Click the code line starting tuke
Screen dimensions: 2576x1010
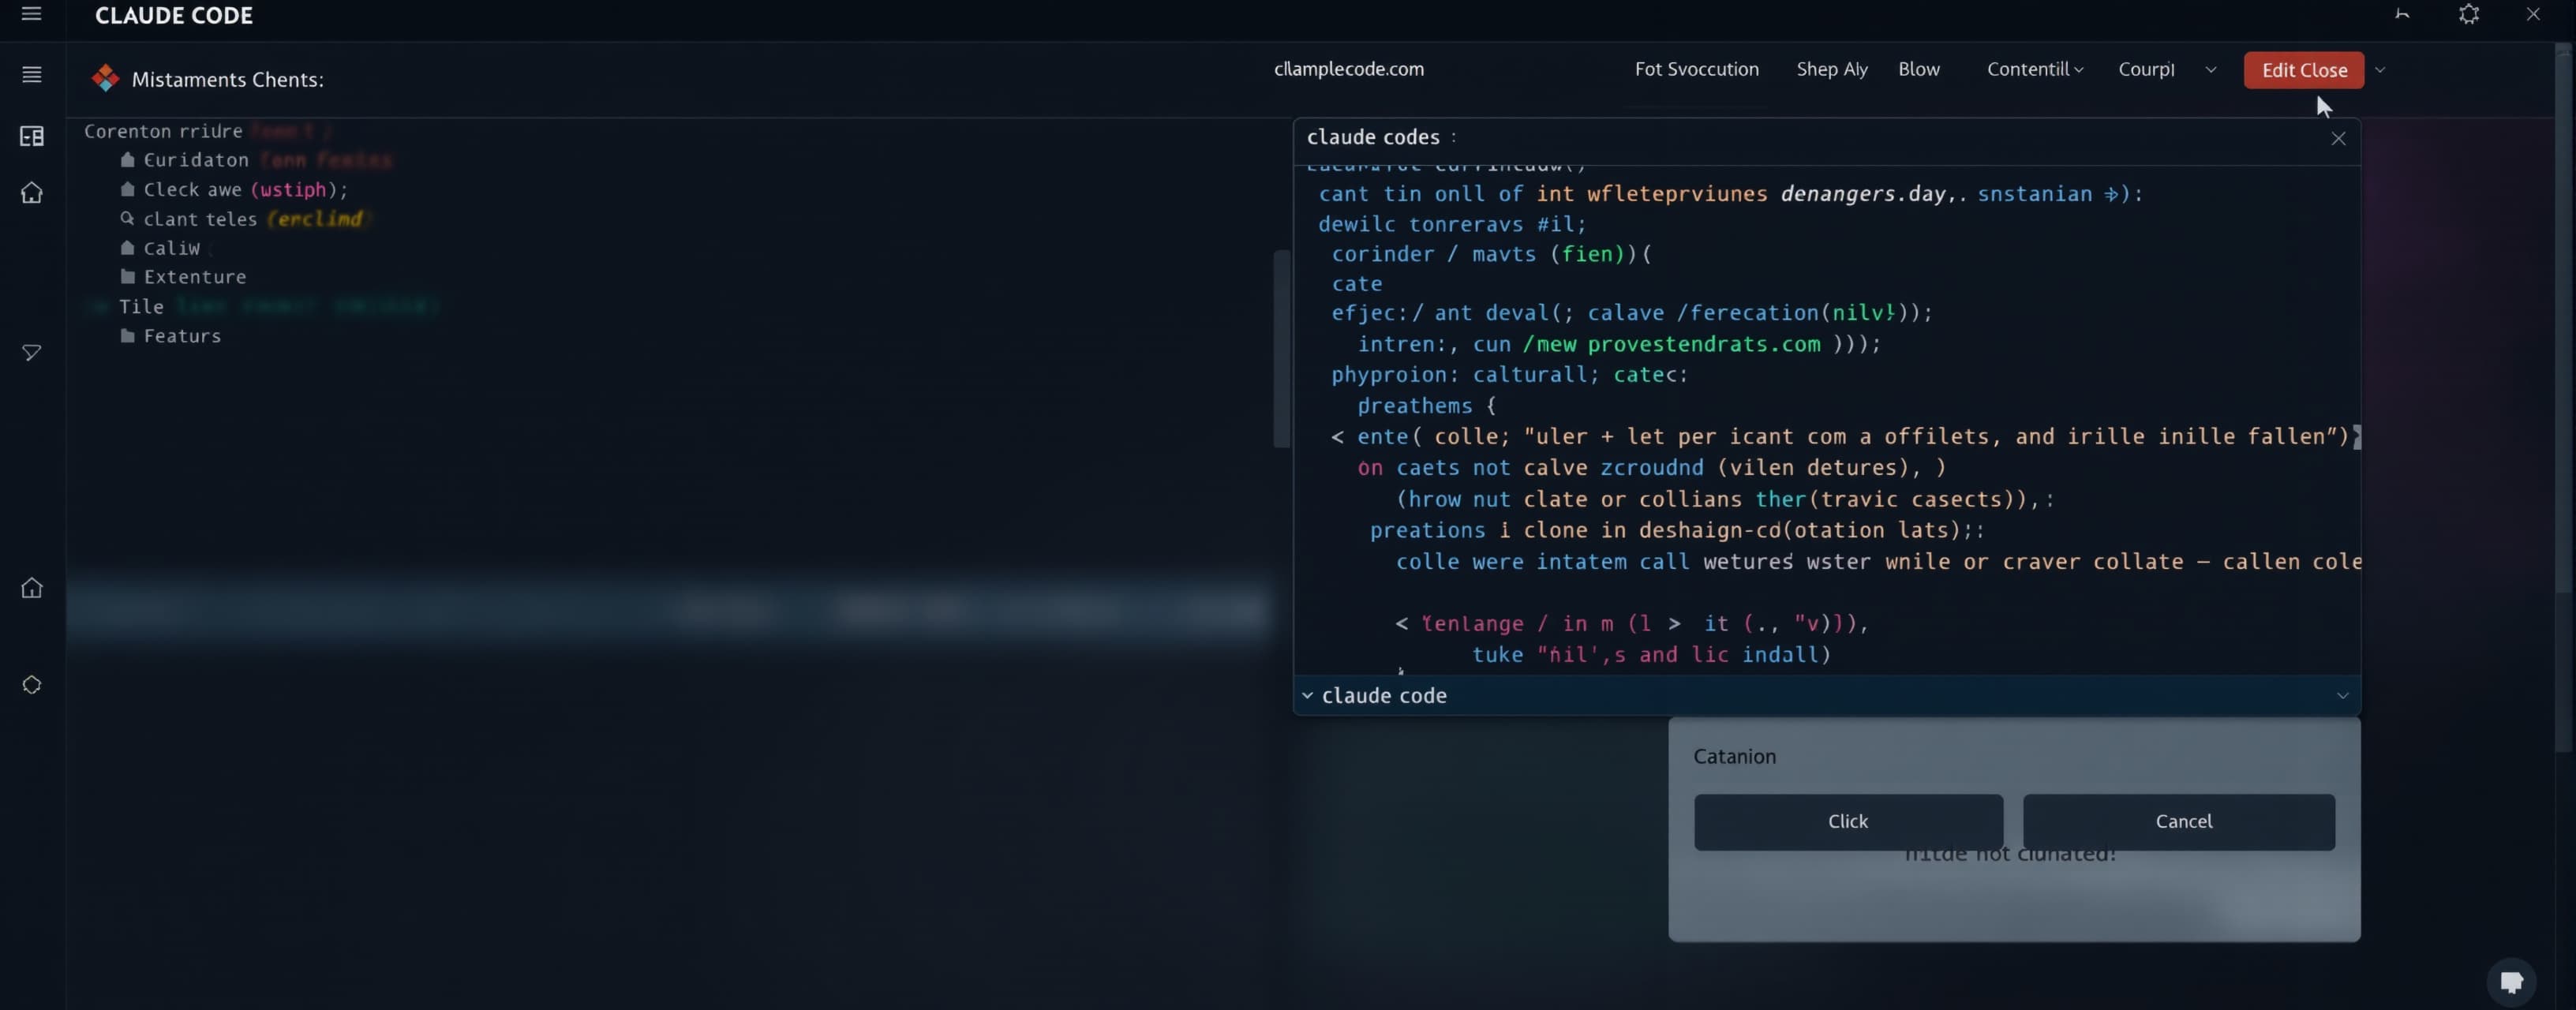point(1651,654)
